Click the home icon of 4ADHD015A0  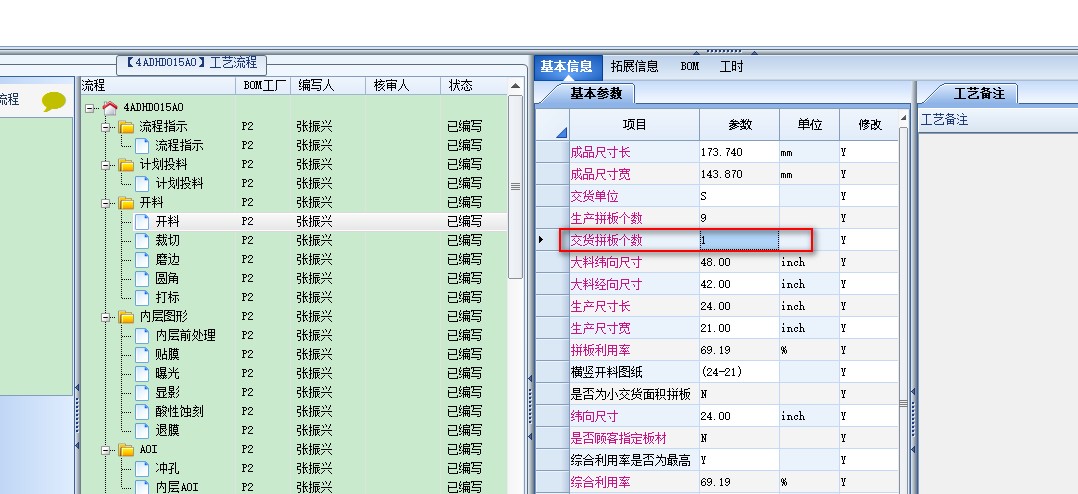[x=110, y=107]
